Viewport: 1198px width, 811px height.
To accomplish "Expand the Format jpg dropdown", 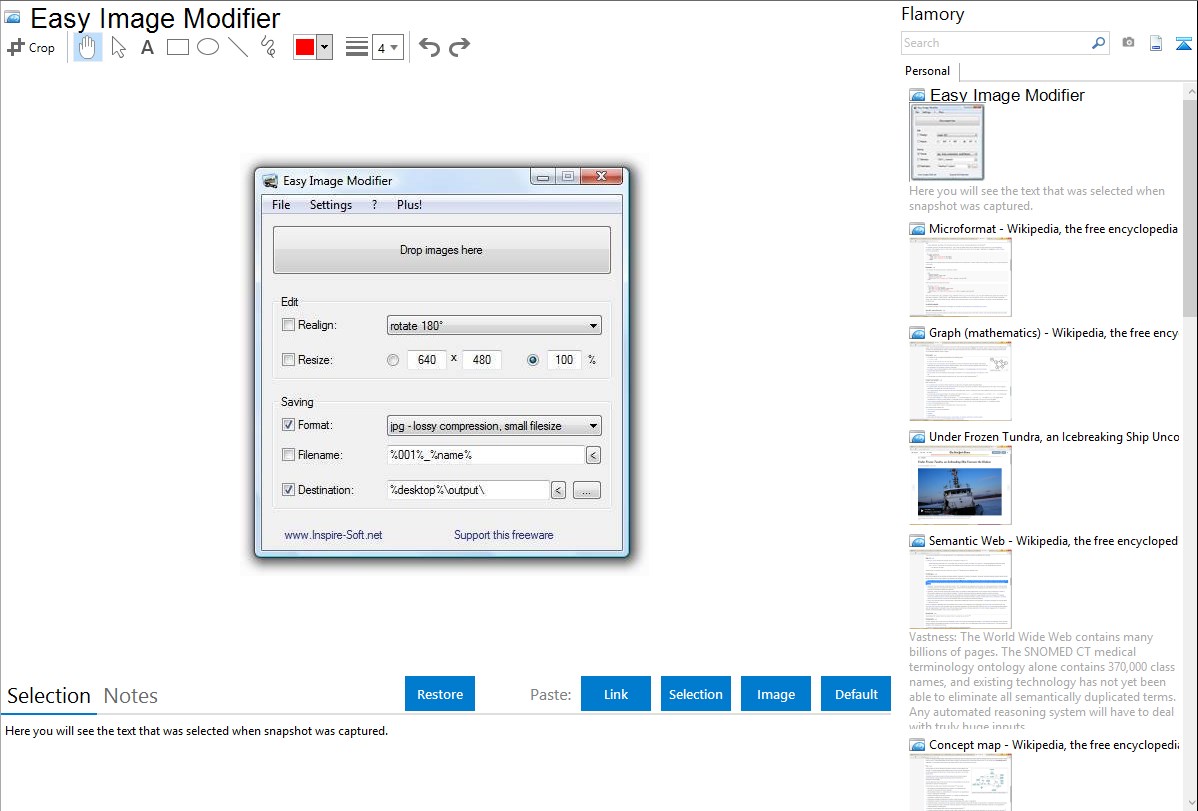I will (494, 426).
